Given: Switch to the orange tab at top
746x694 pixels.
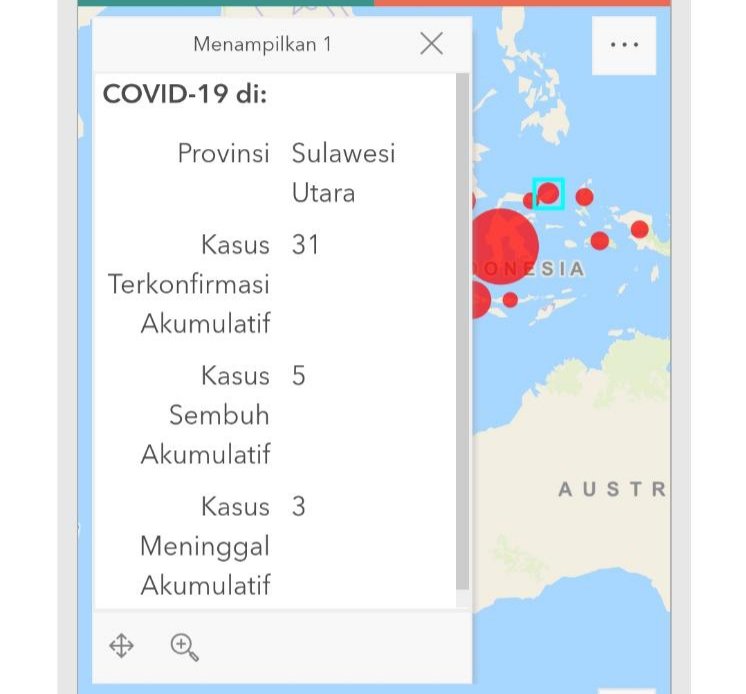Looking at the screenshot, I should (x=521, y=3).
